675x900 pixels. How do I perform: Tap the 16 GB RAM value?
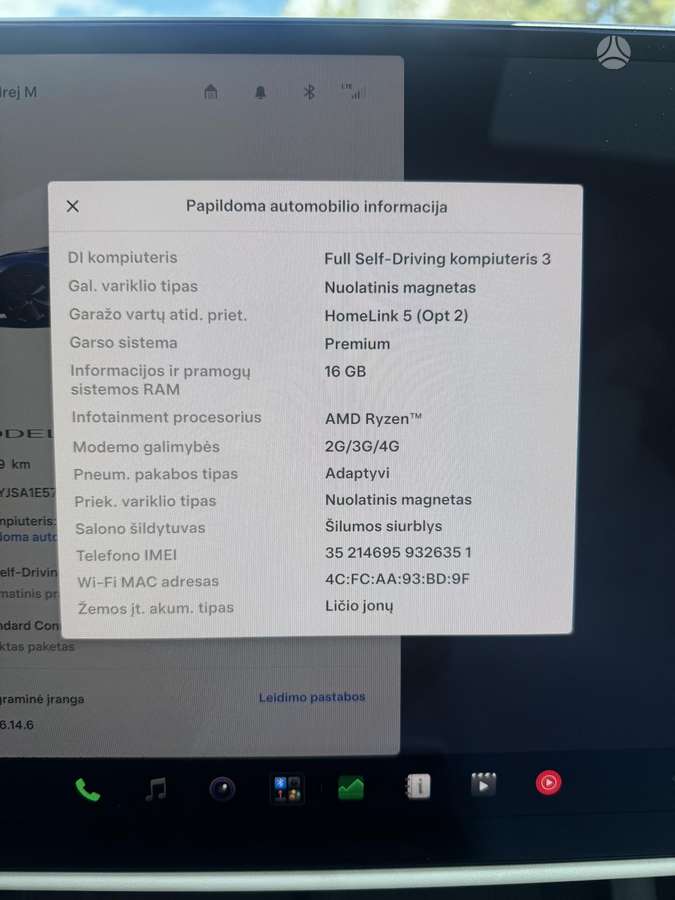[x=345, y=371]
